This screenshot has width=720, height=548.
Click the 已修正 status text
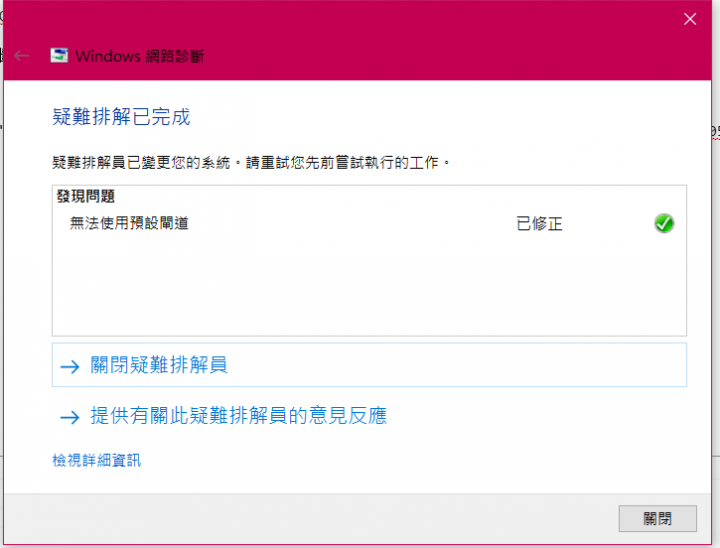click(x=539, y=224)
